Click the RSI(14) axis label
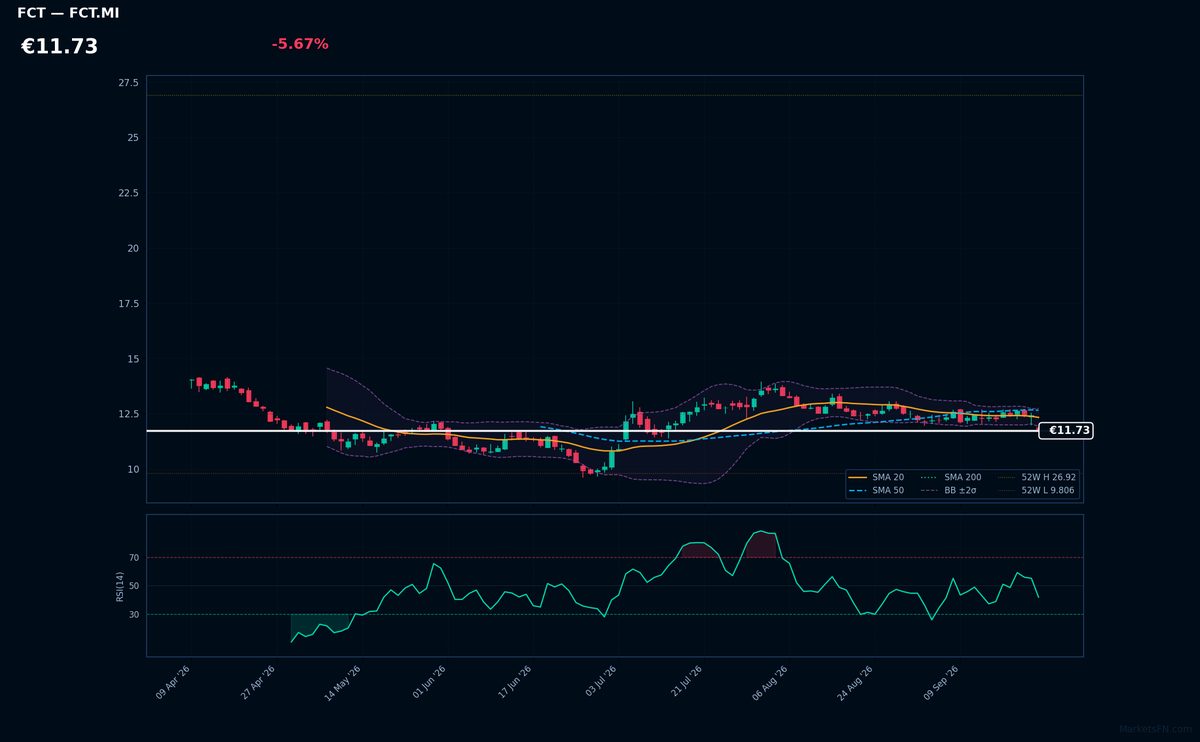The image size is (1200, 742). tap(120, 586)
